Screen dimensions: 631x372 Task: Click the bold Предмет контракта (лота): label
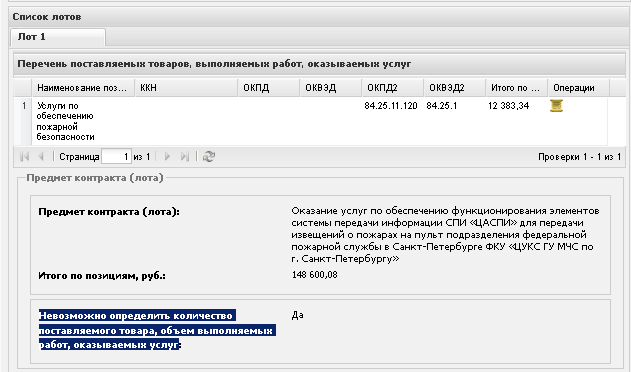(109, 211)
